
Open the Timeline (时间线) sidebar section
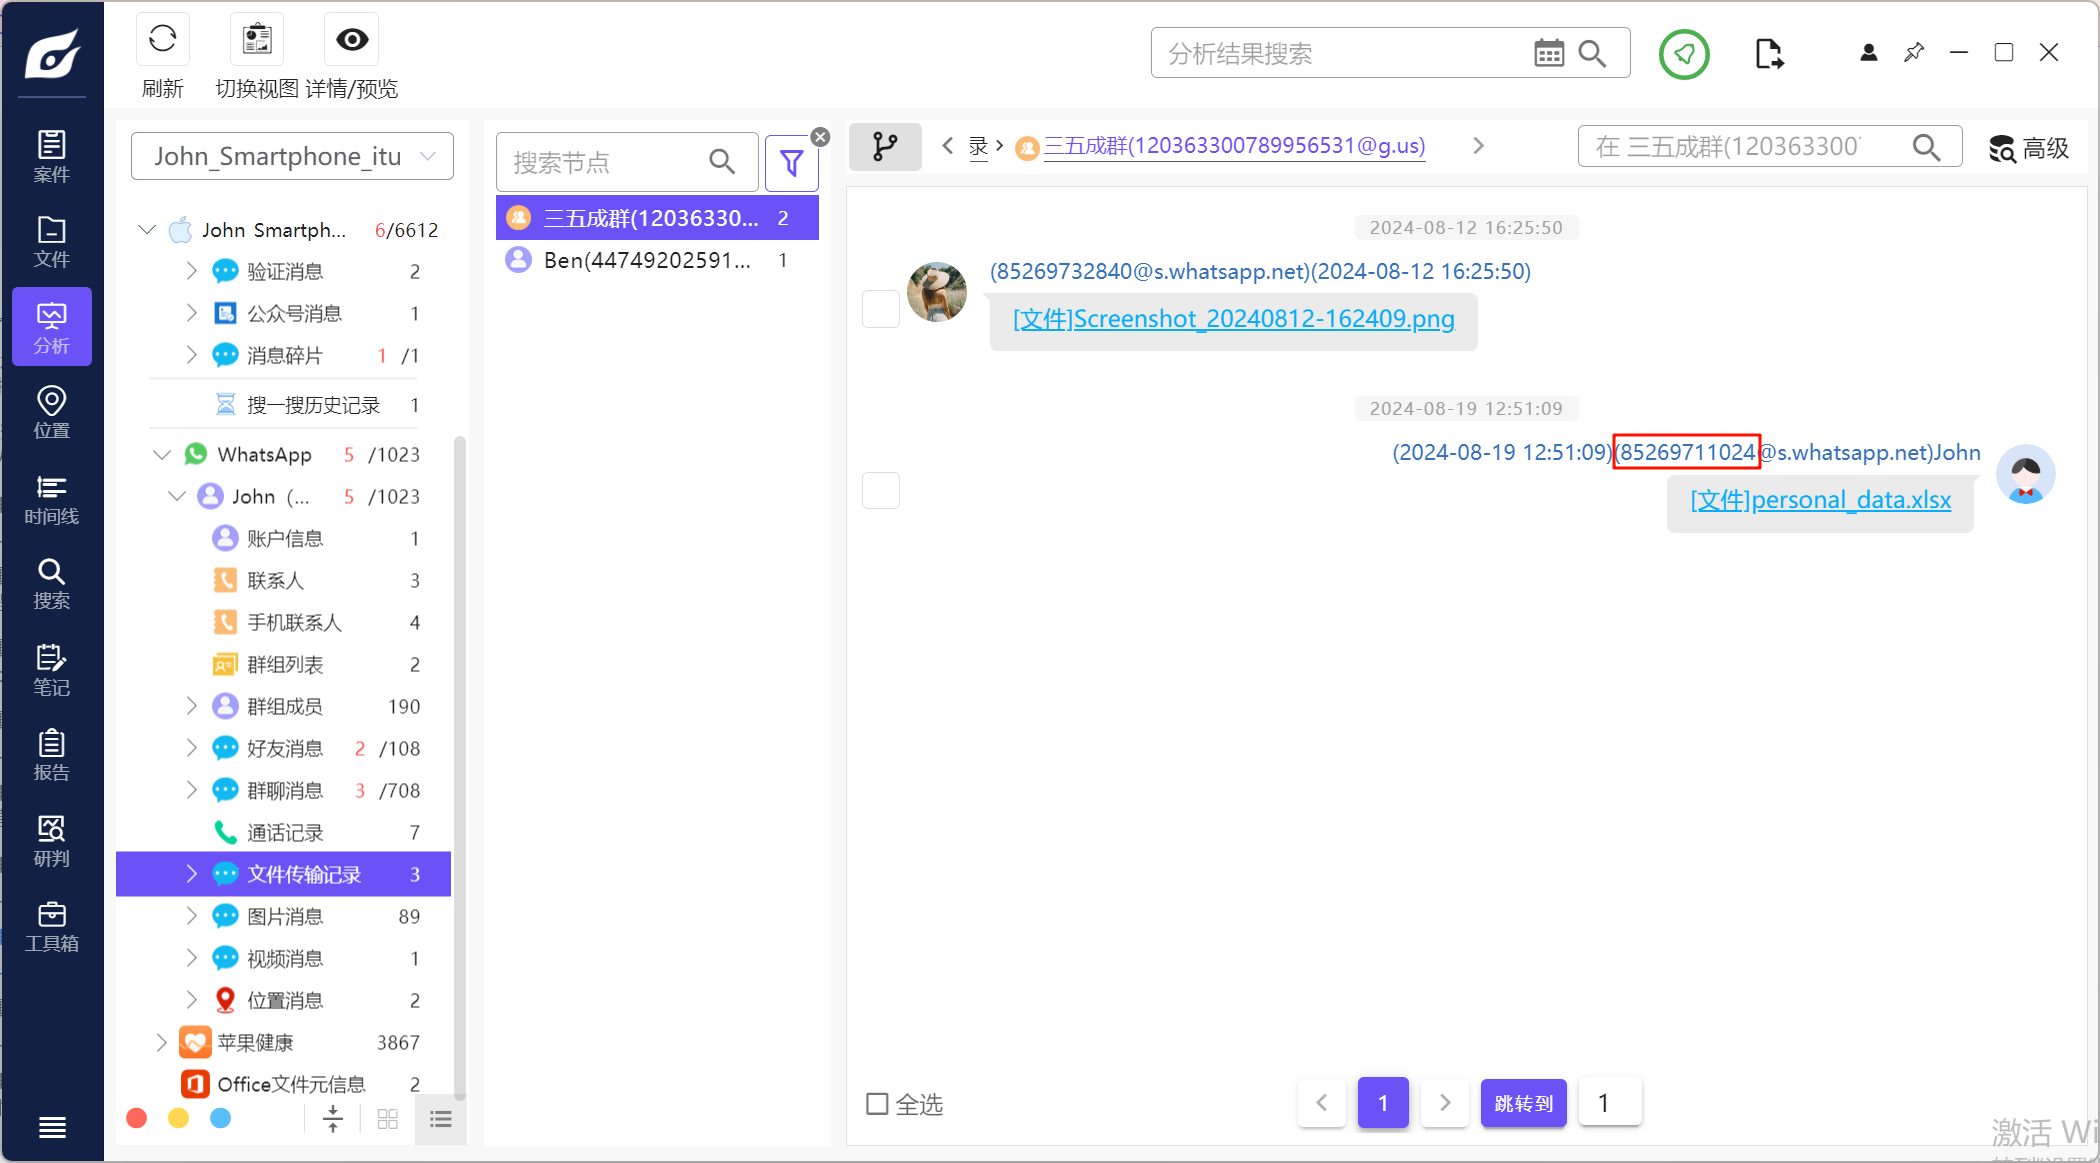click(x=52, y=499)
